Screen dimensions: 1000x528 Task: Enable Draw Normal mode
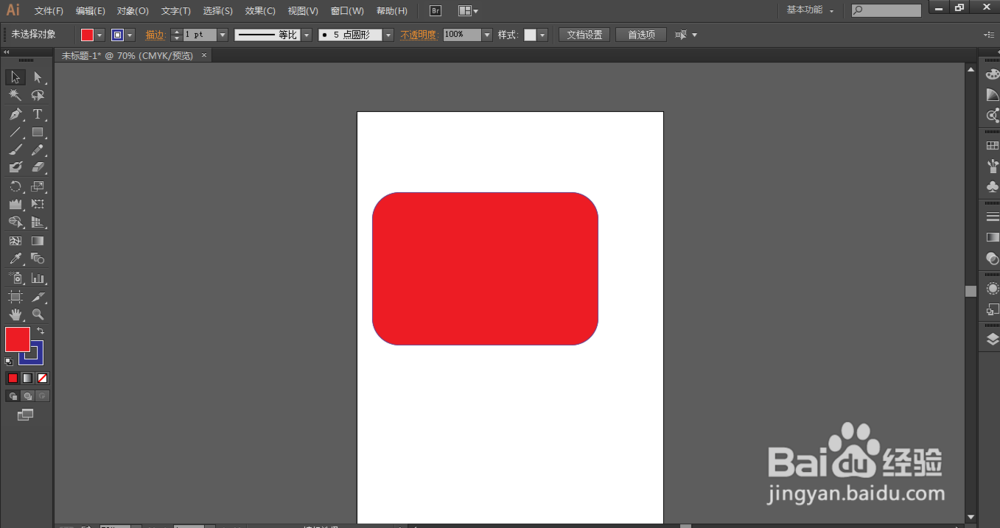point(13,396)
